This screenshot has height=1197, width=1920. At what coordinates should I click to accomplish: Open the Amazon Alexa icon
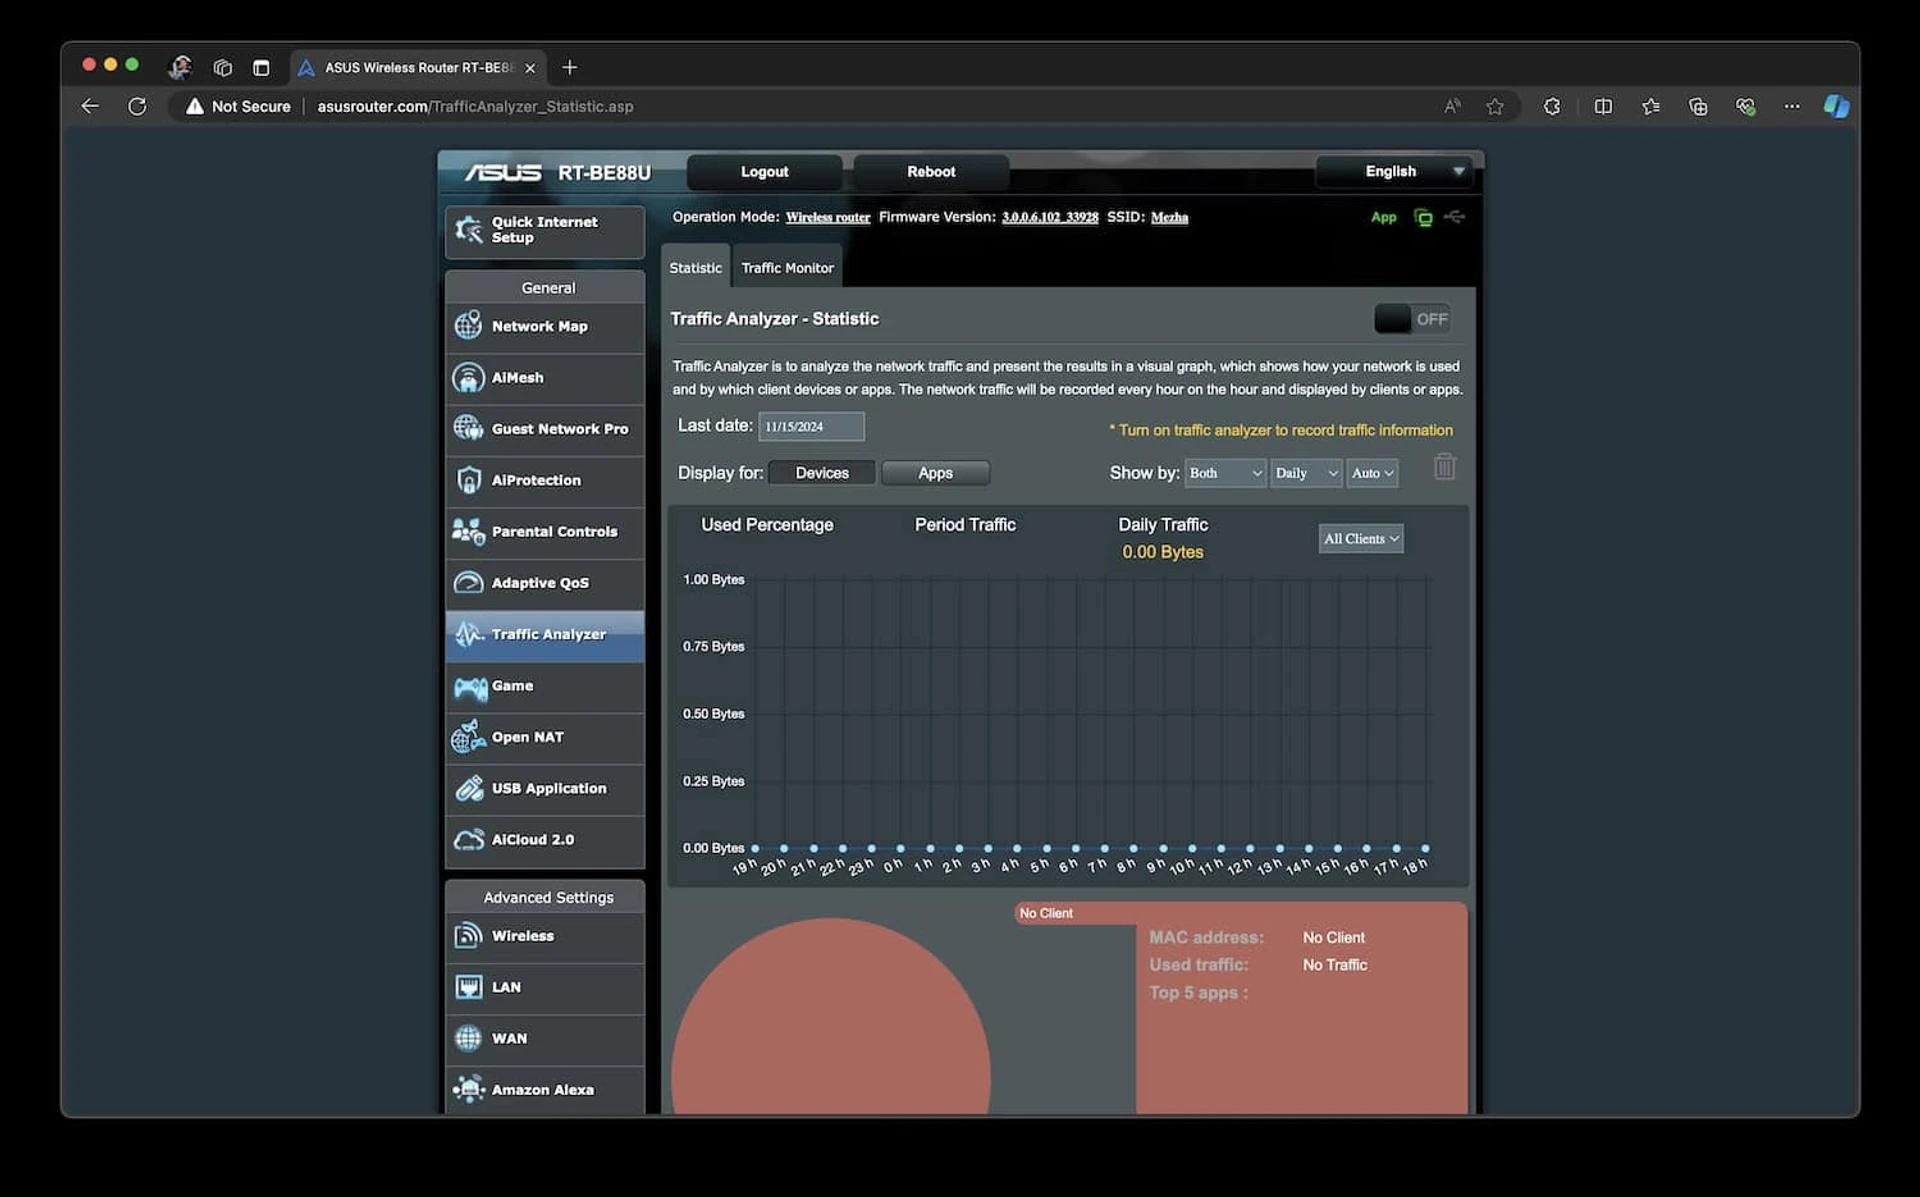[x=468, y=1089]
